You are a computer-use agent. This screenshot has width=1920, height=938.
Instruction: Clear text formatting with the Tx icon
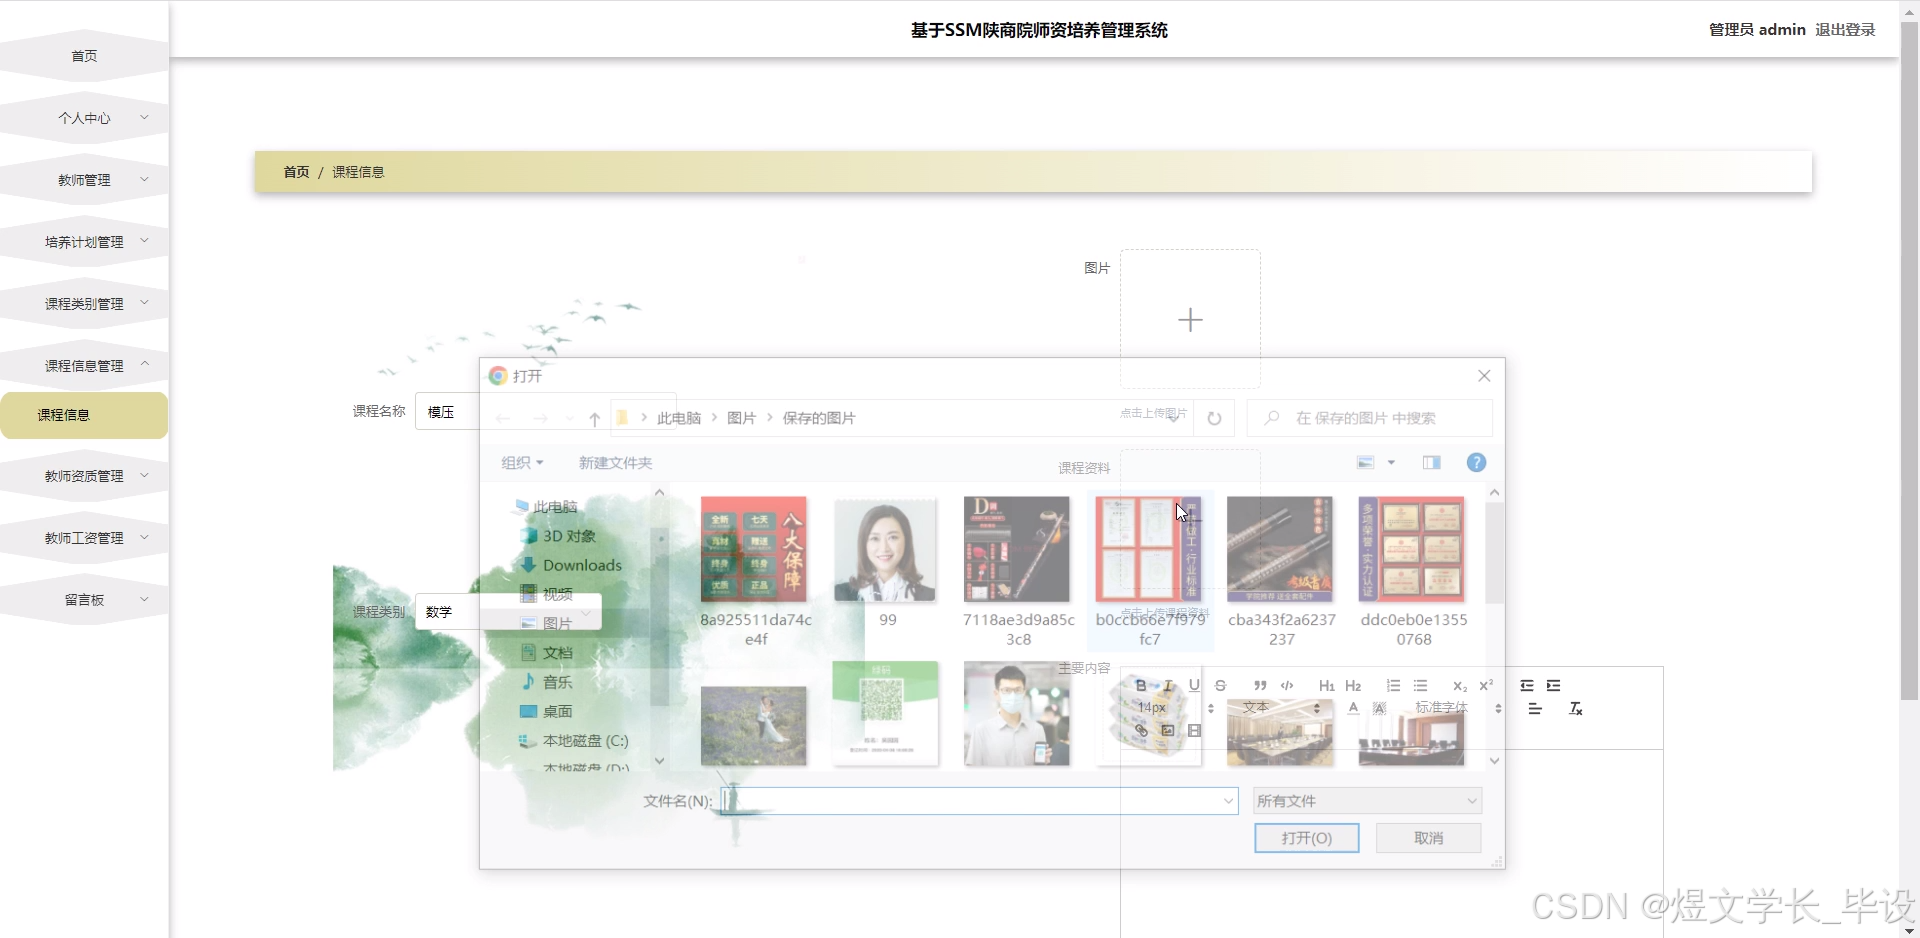click(1576, 709)
